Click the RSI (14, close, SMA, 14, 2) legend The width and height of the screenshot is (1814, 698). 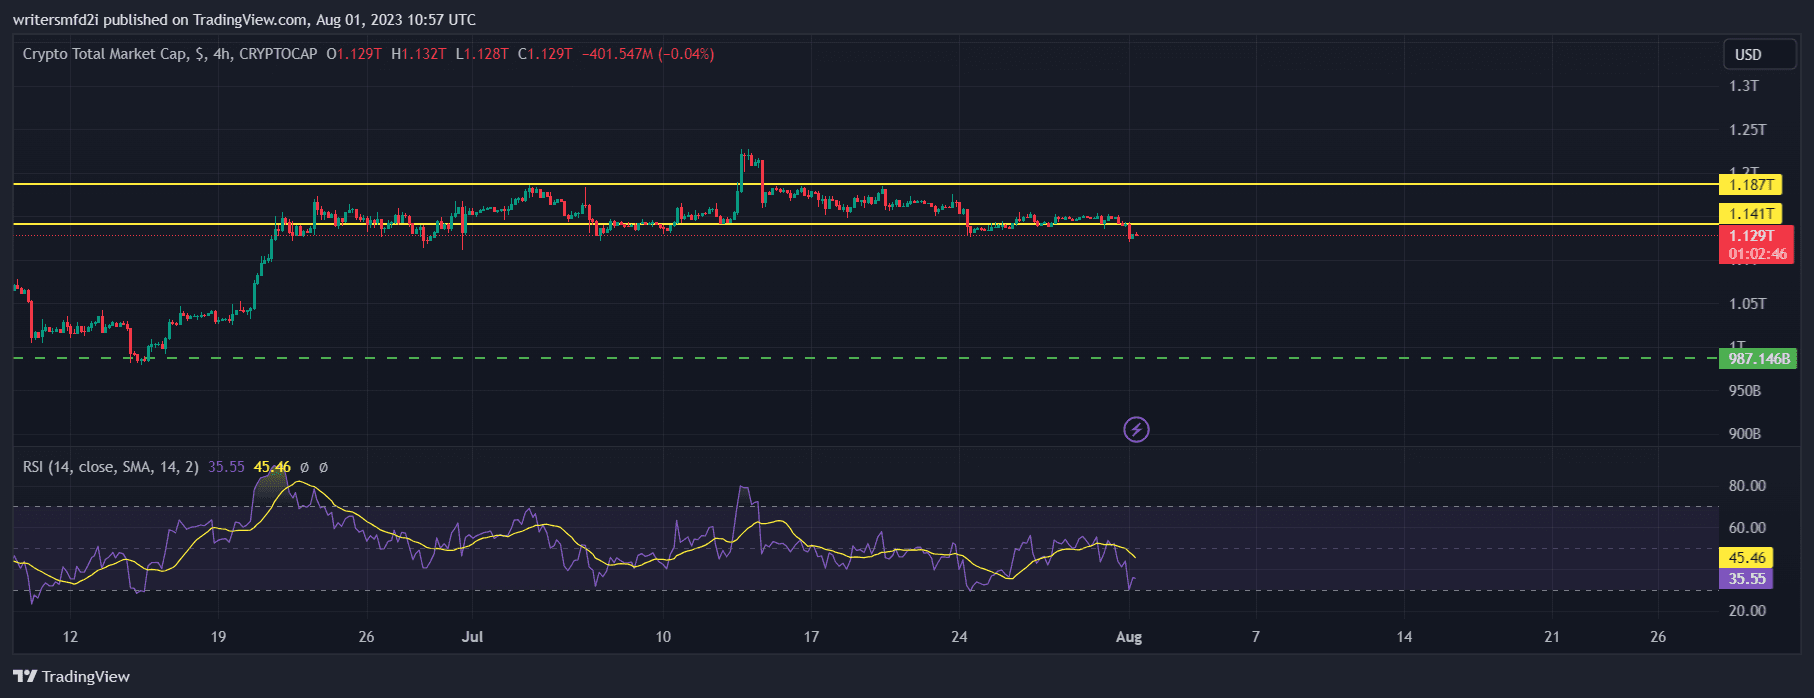[110, 467]
